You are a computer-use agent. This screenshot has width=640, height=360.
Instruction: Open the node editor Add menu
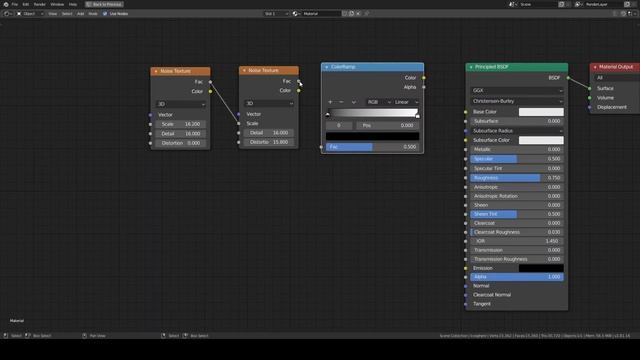pos(80,13)
